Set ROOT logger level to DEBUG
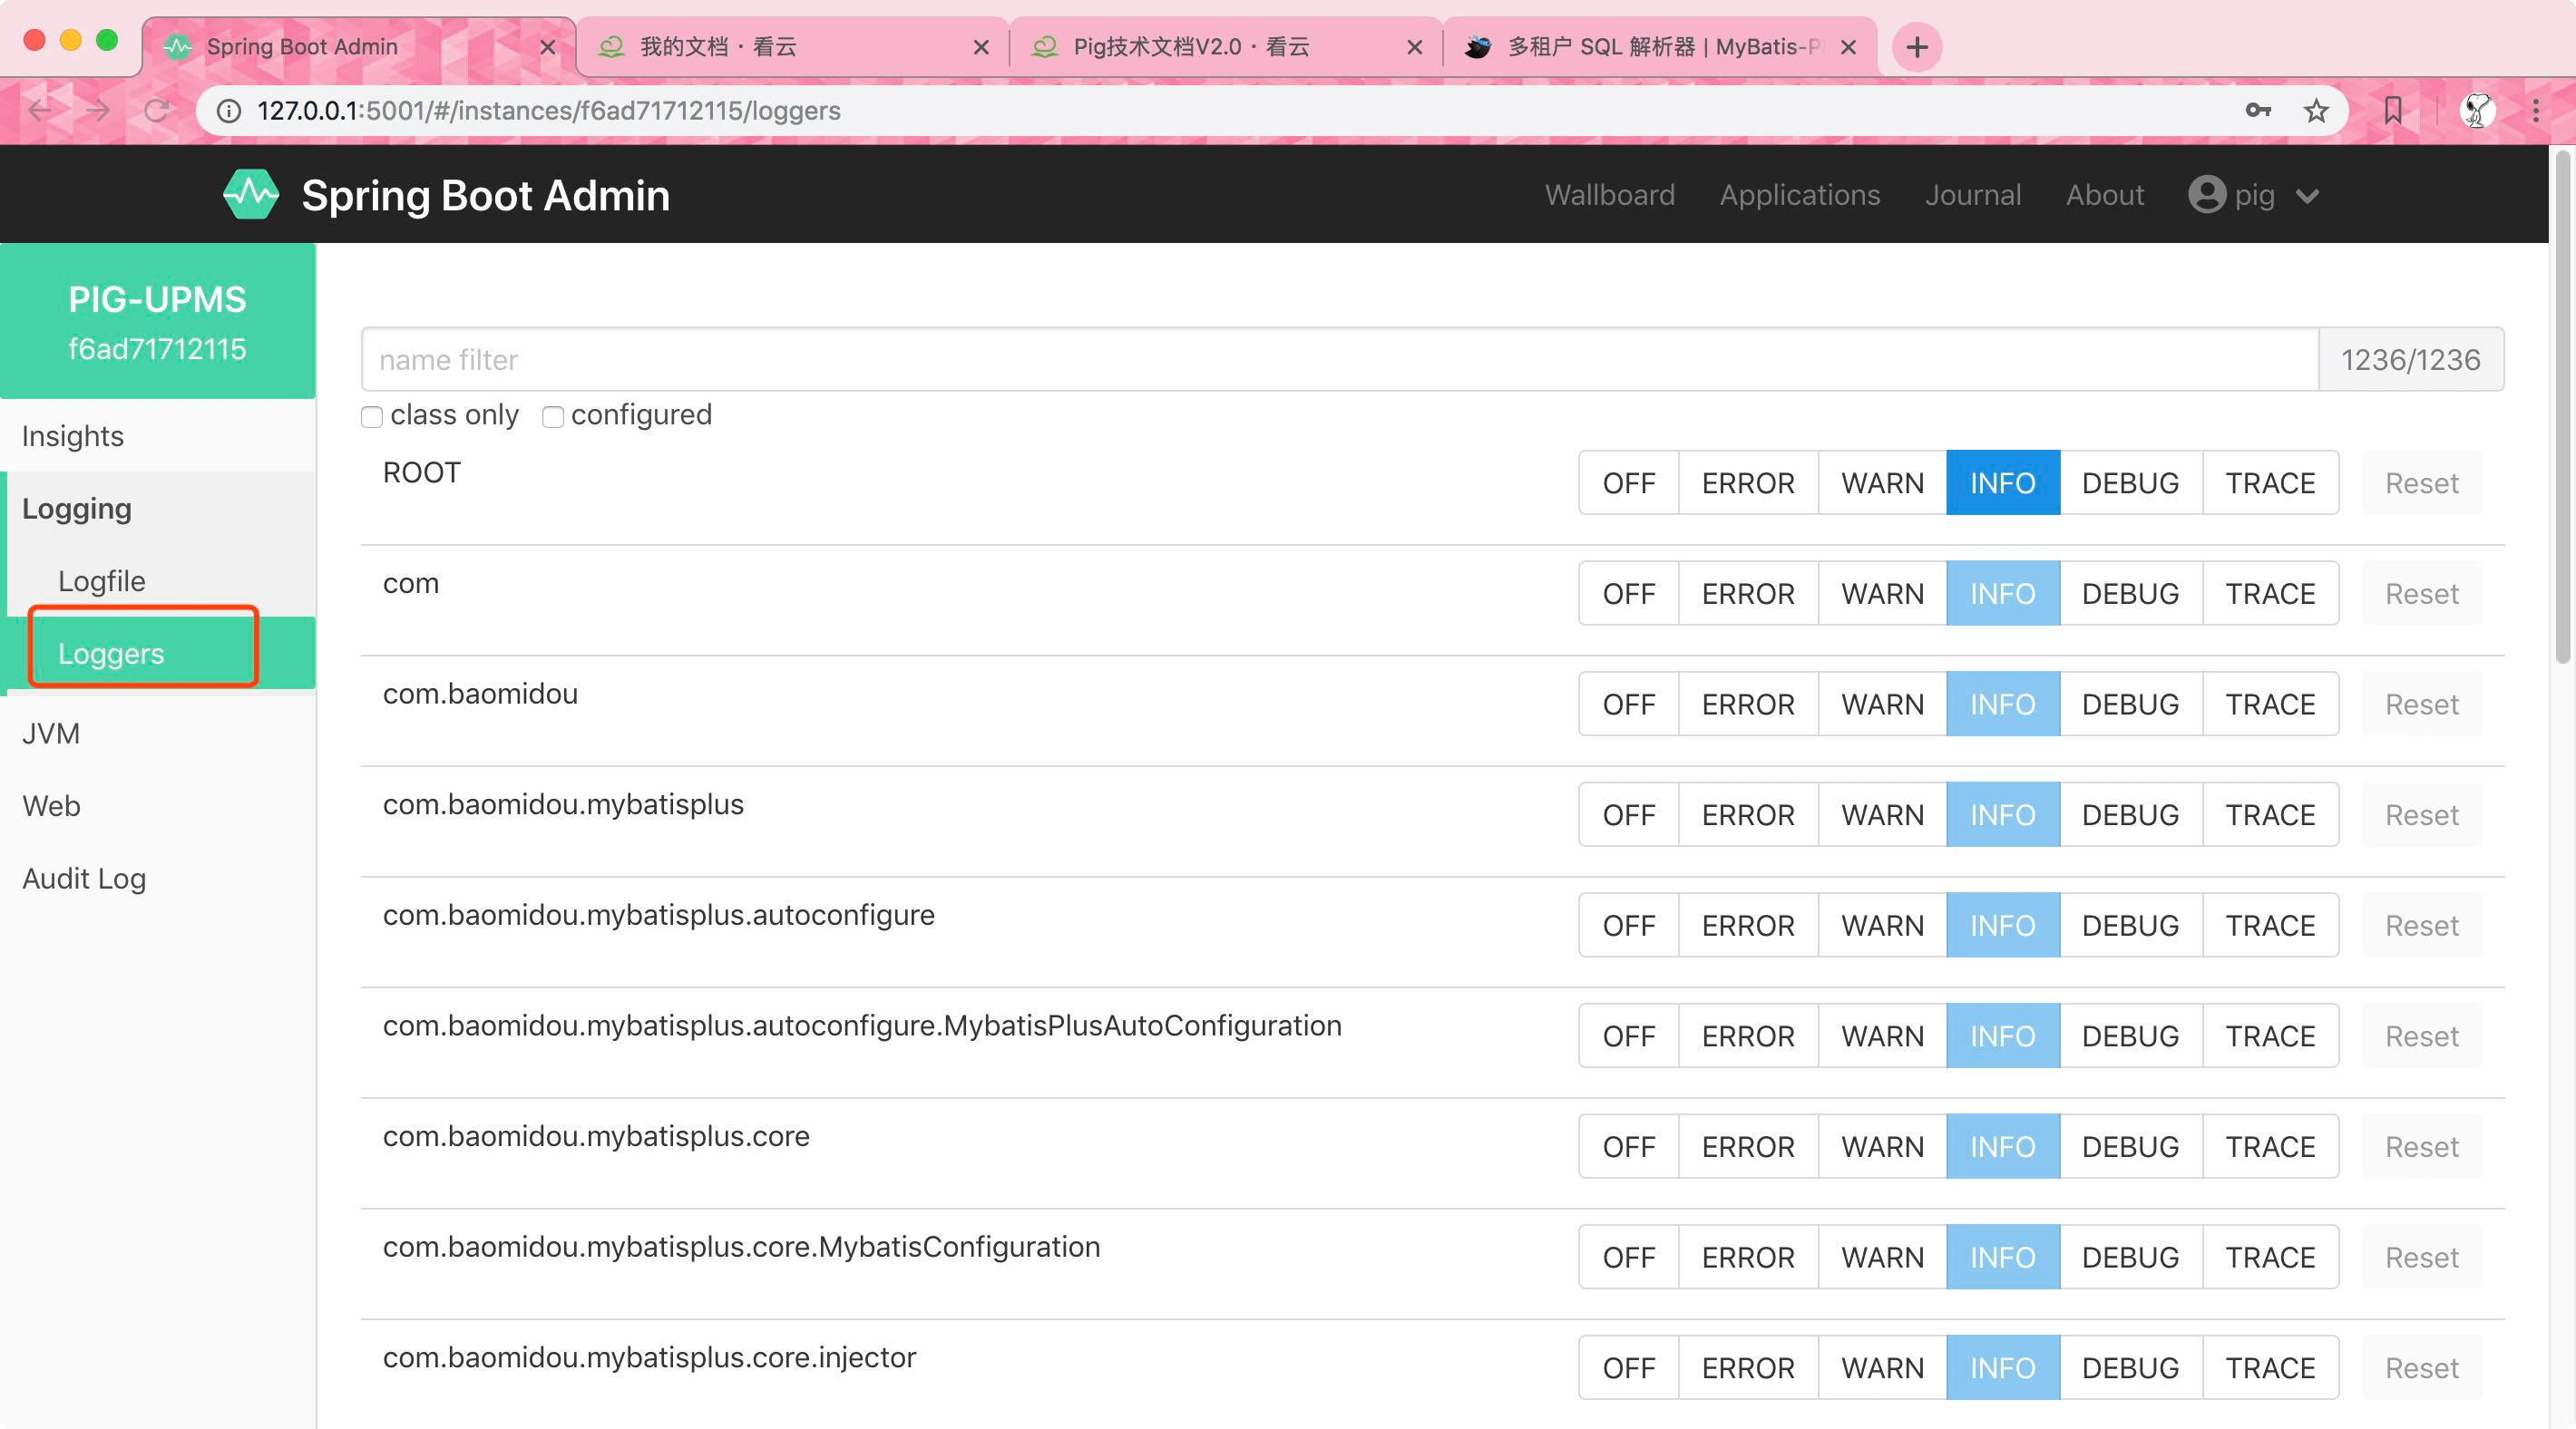 2130,483
